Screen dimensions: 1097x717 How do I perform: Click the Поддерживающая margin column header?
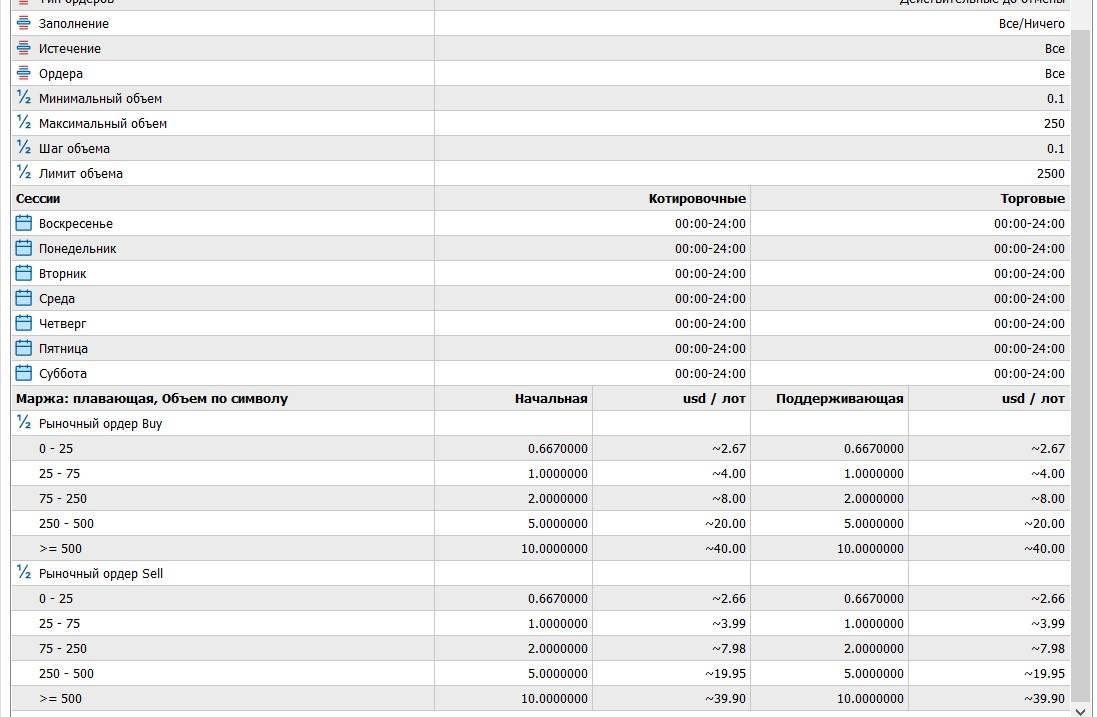click(840, 398)
